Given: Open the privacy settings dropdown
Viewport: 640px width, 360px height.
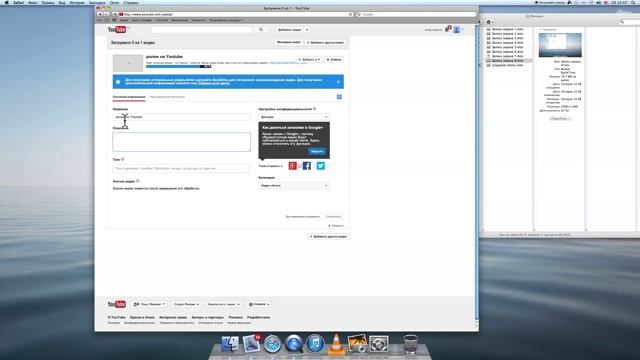Looking at the screenshot, I should [x=293, y=117].
